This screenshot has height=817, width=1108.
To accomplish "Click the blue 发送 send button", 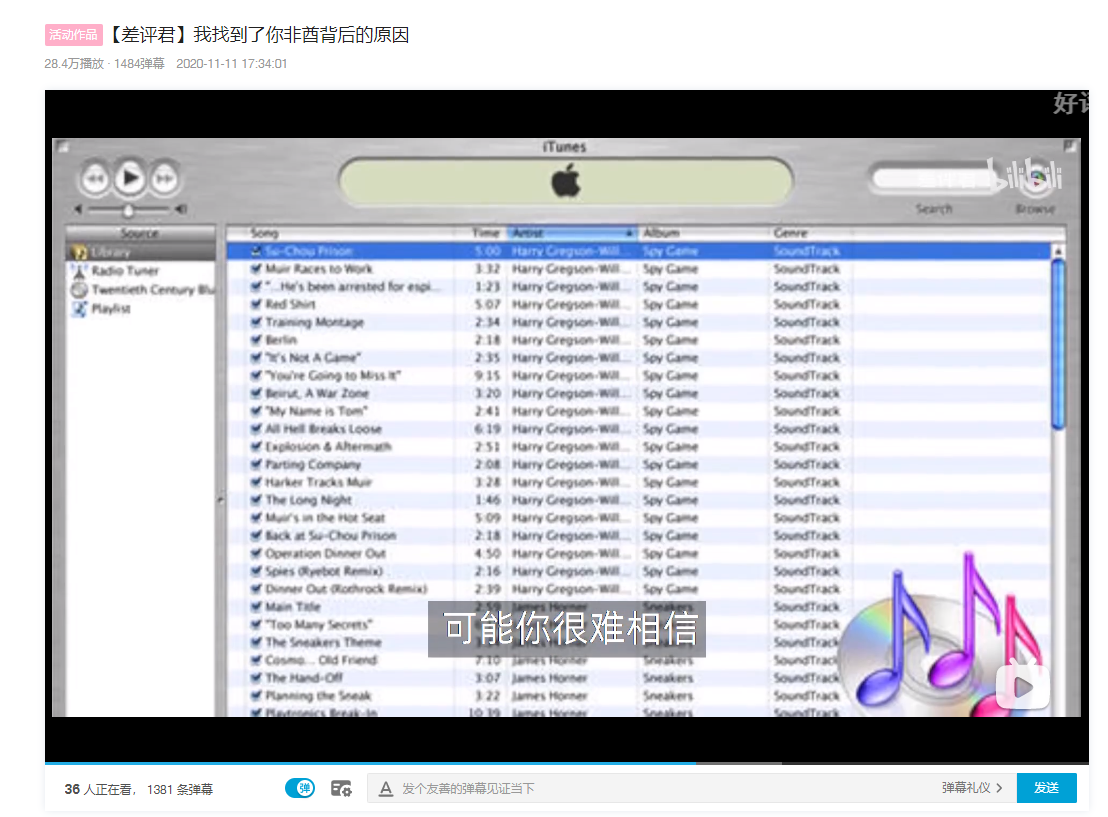I will coord(1047,787).
